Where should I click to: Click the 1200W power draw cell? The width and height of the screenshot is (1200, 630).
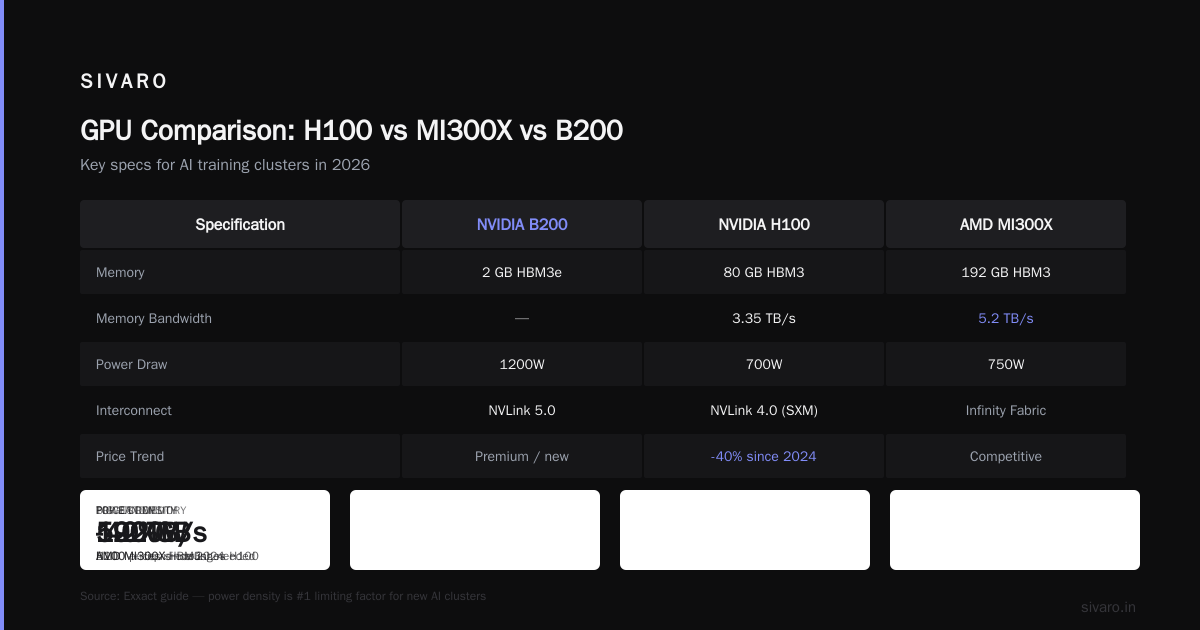522,364
